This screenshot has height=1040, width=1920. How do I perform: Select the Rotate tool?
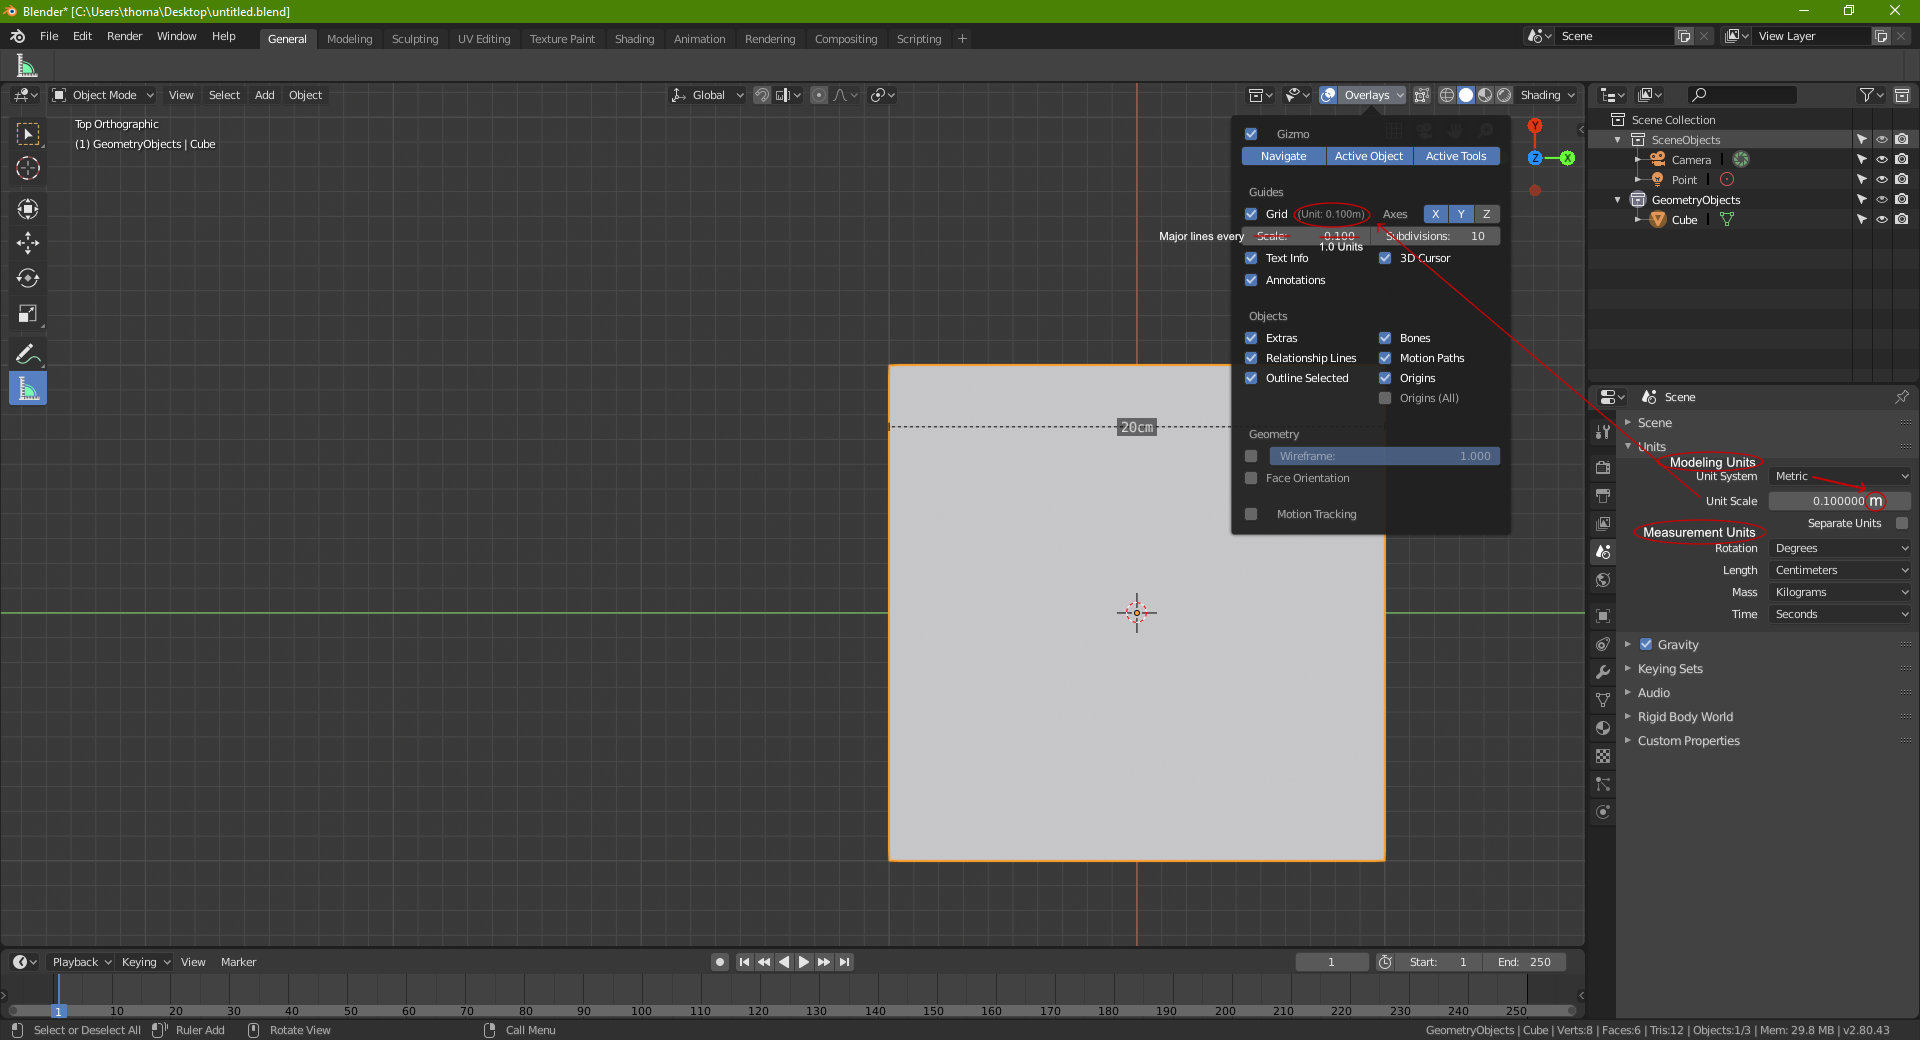[x=28, y=278]
